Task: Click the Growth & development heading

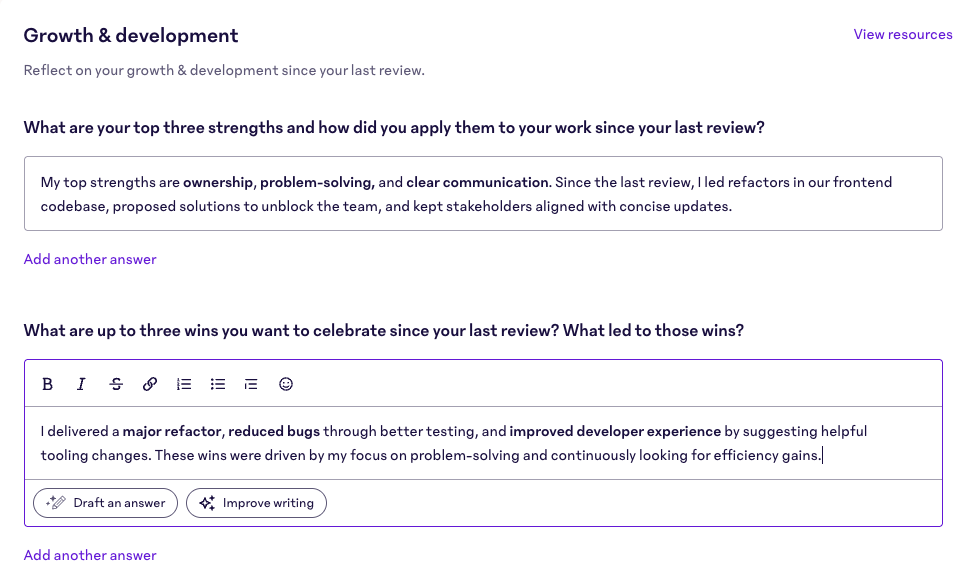Action: tap(131, 36)
